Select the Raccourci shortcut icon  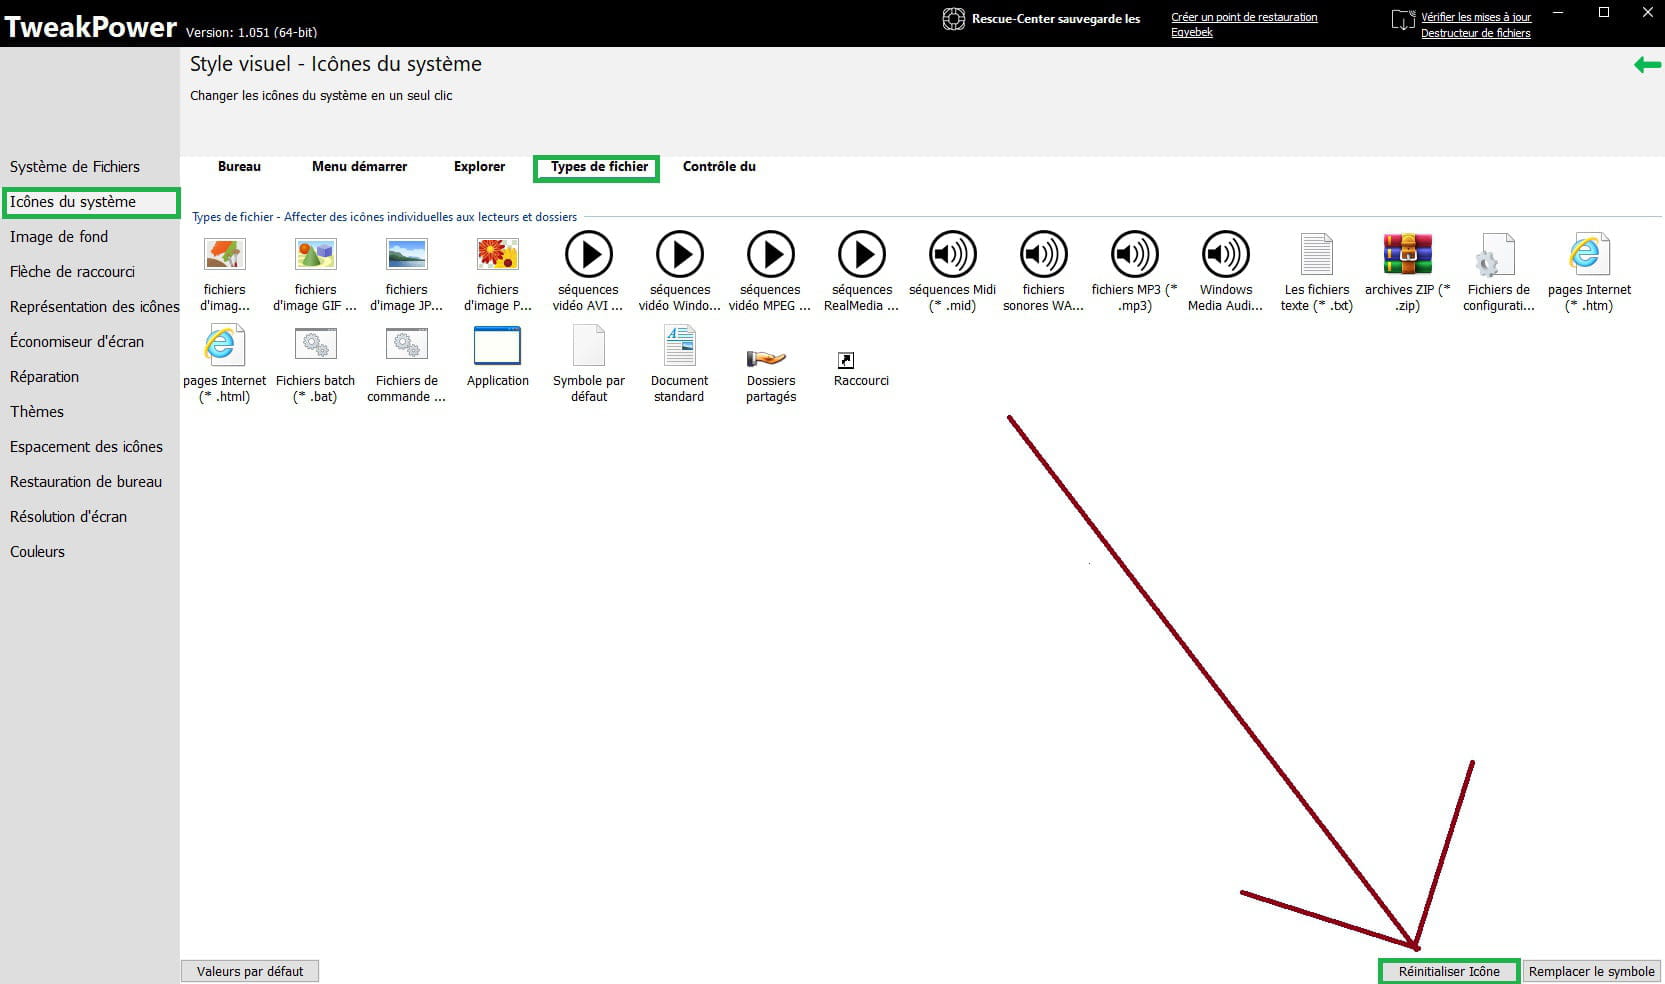[x=846, y=360]
